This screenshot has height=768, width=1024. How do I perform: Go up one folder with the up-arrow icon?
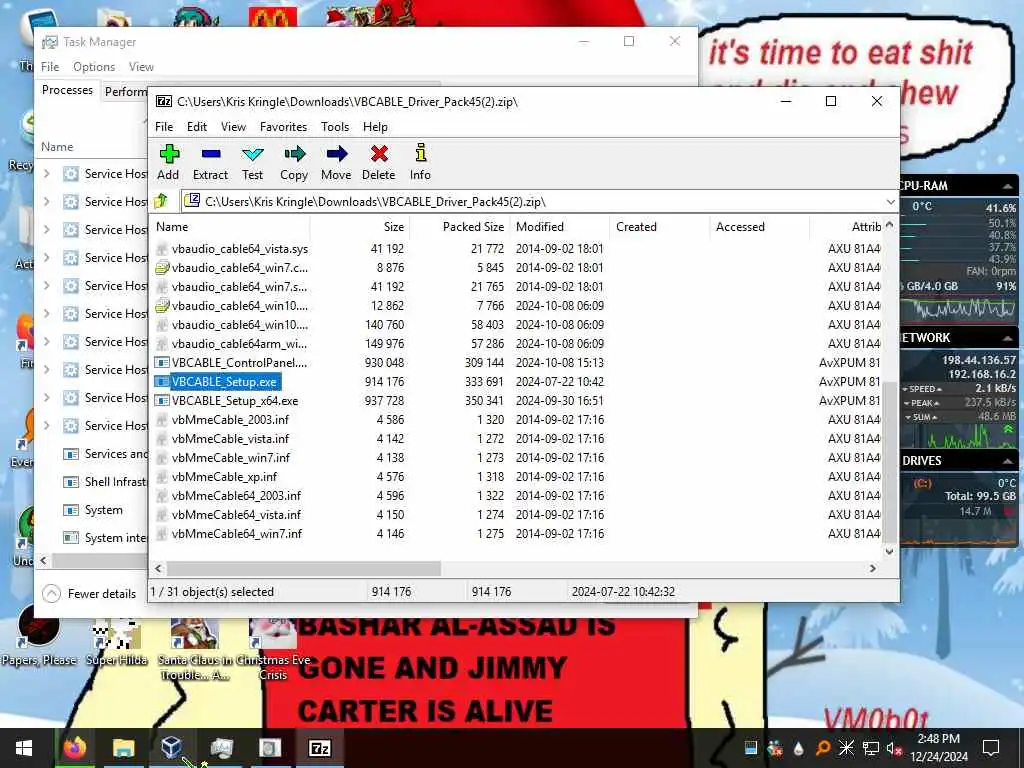[161, 201]
